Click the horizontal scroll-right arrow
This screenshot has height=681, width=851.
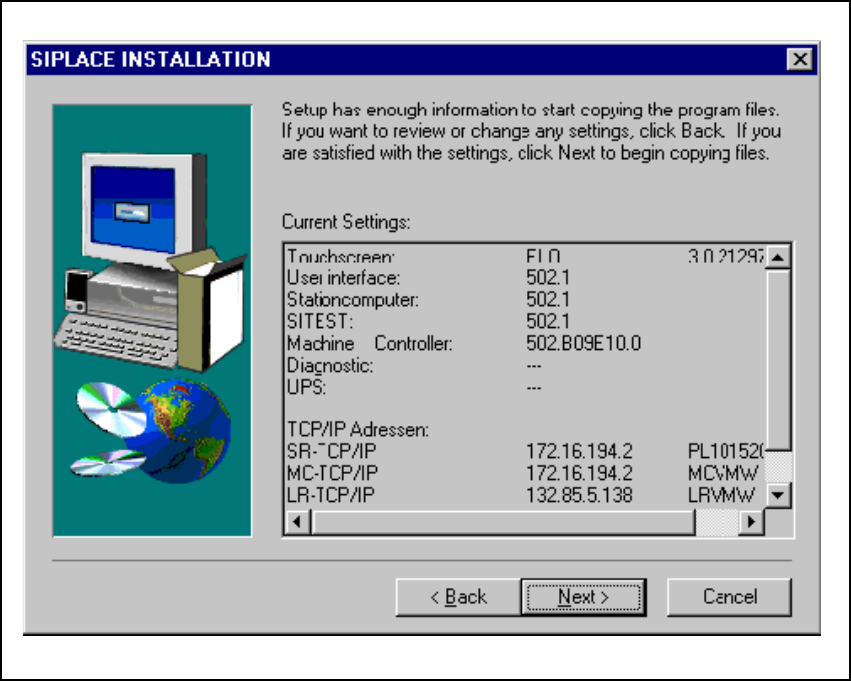coord(751,521)
